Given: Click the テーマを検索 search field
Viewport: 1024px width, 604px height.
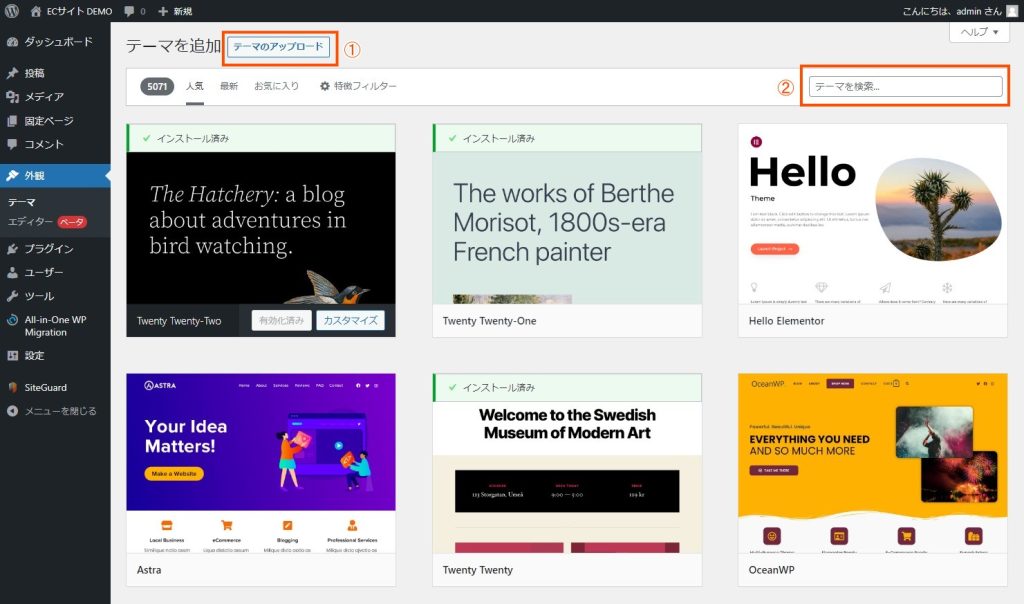Looking at the screenshot, I should point(905,87).
